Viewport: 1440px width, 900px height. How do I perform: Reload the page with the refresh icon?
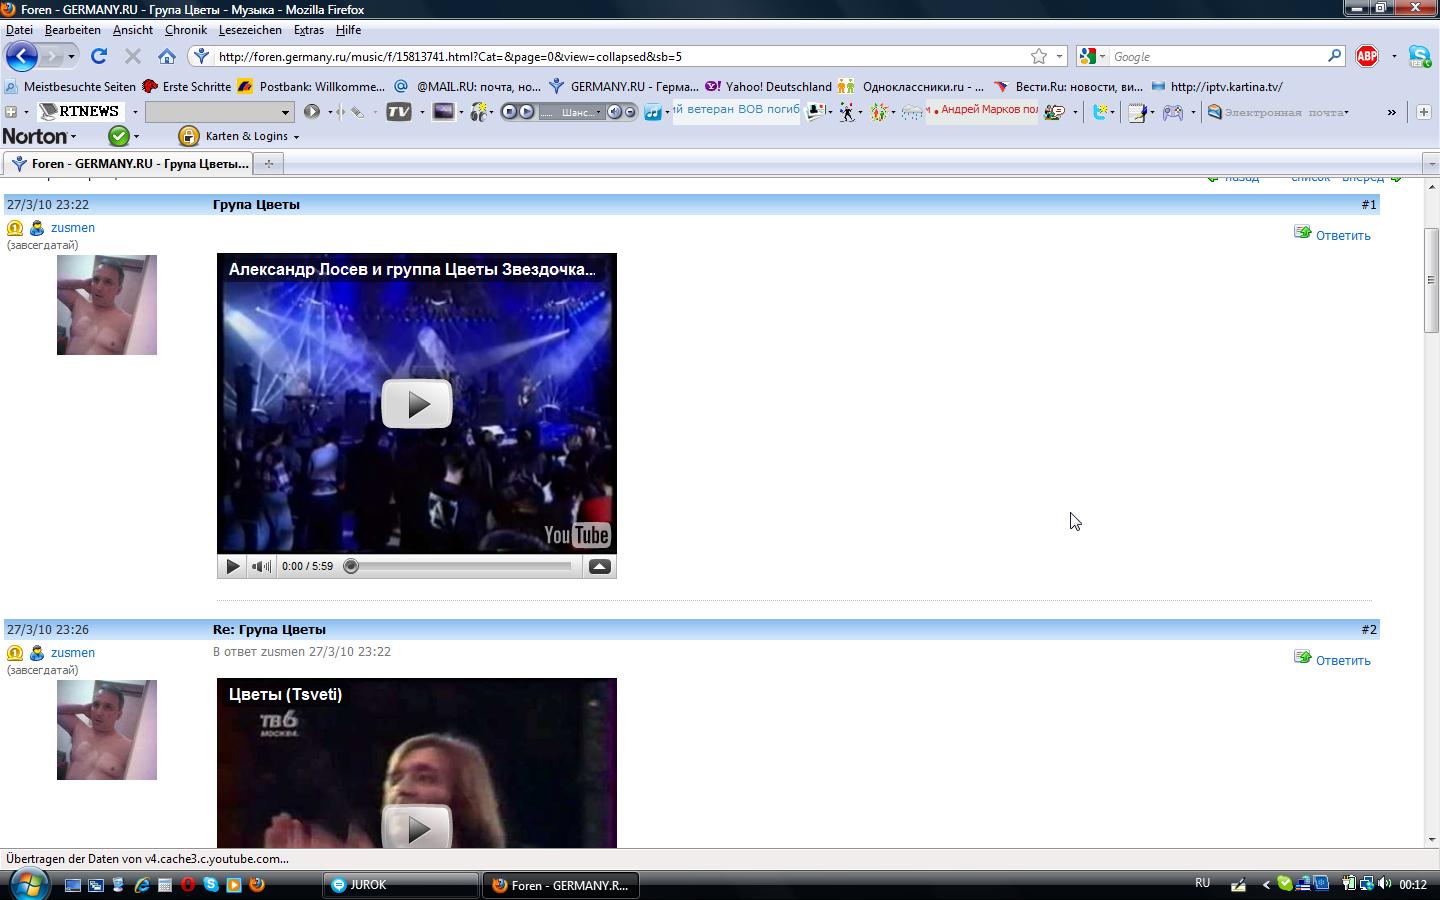tap(98, 56)
